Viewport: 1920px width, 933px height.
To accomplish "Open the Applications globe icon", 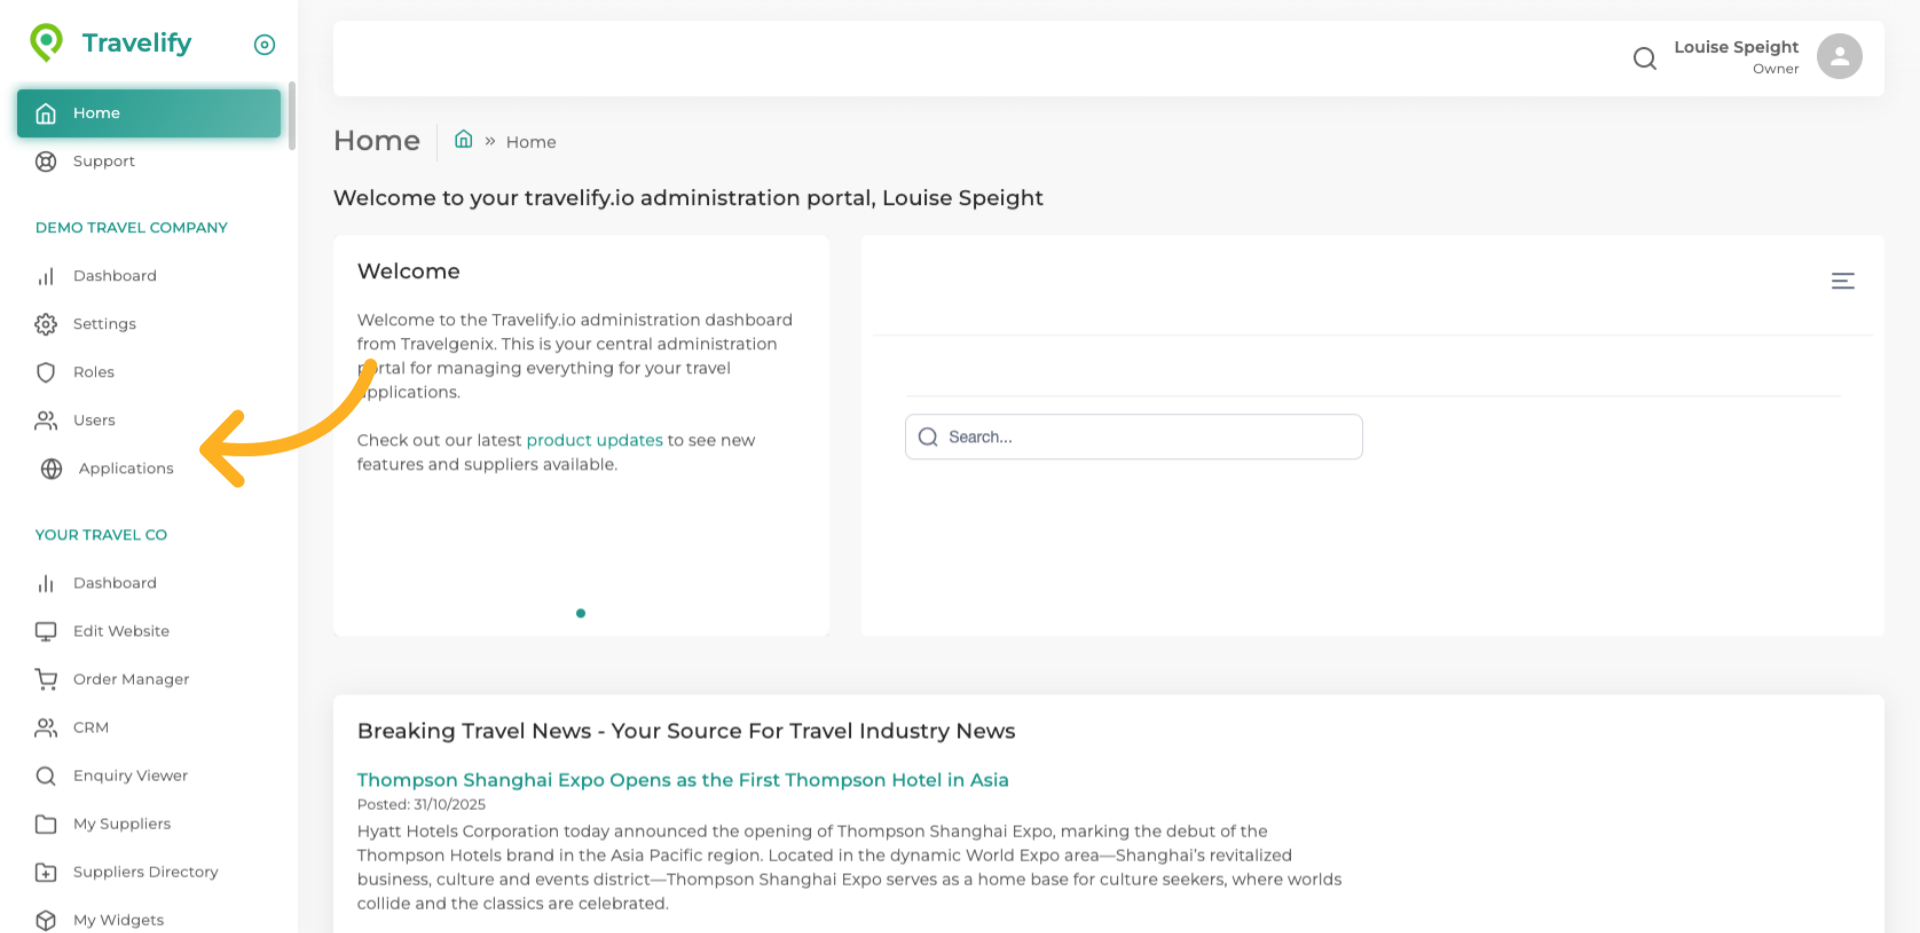I will click(x=52, y=468).
